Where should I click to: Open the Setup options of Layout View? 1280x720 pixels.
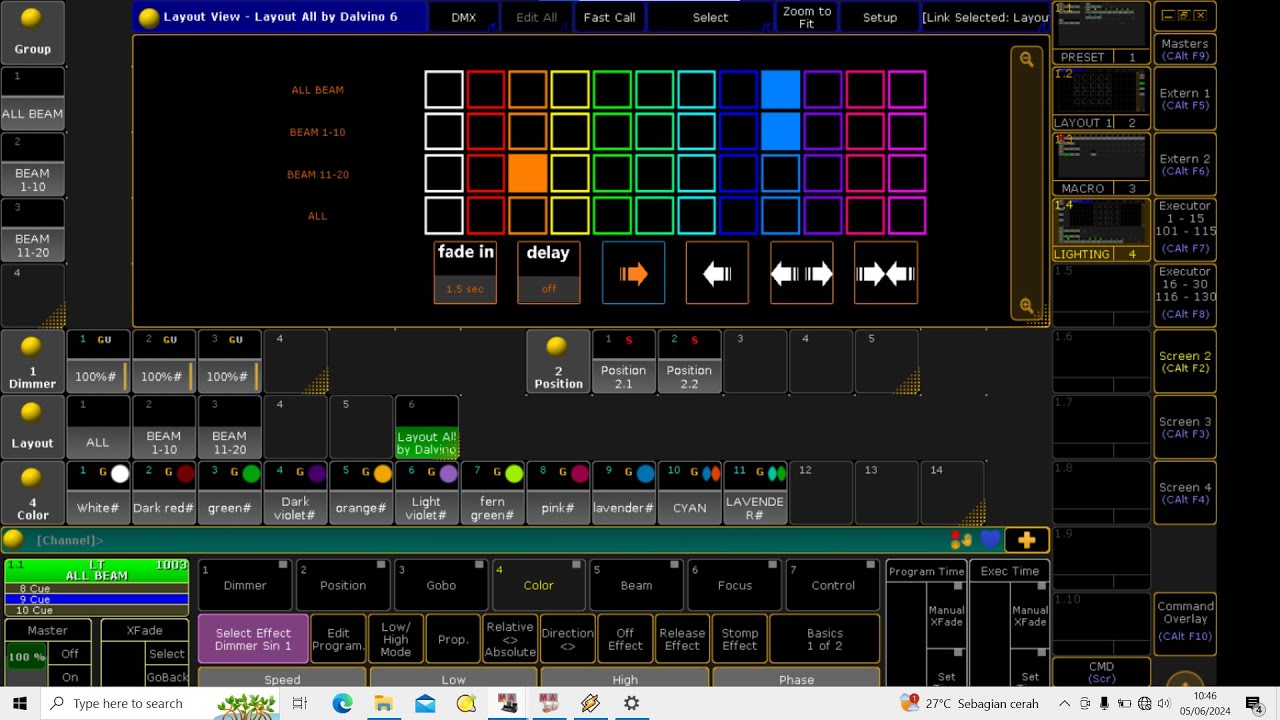pos(880,17)
